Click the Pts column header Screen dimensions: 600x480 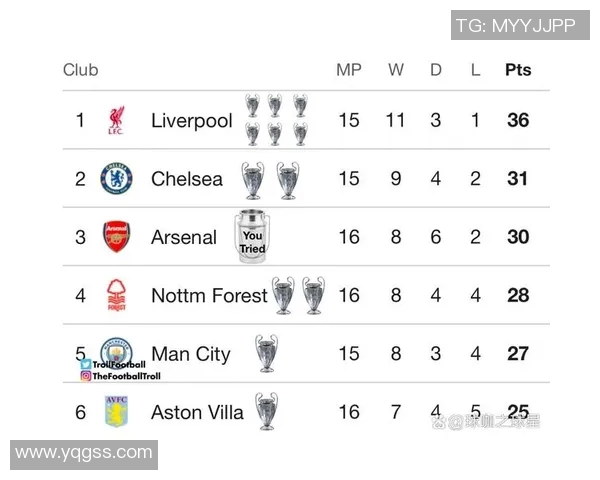tap(518, 70)
